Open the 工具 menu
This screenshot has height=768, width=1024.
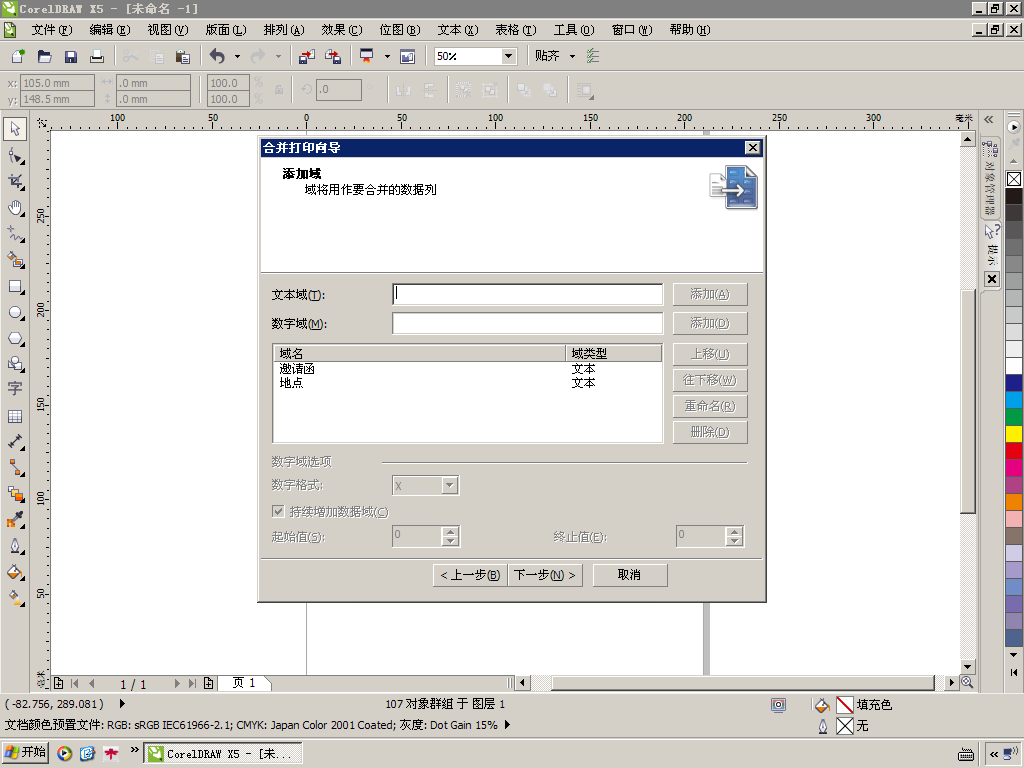[574, 30]
